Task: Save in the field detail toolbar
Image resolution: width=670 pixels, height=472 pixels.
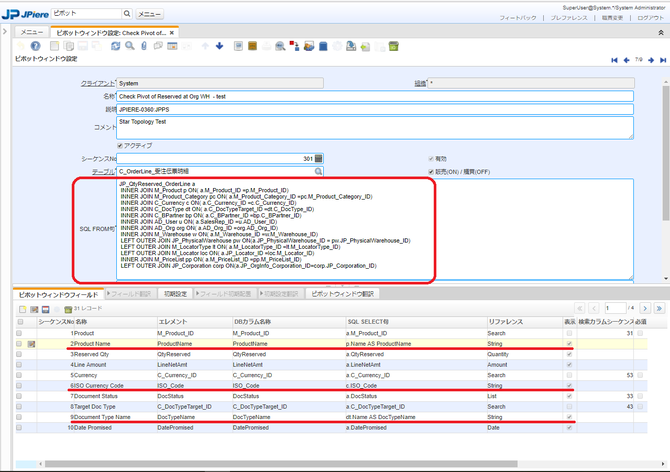Action: 46,309
